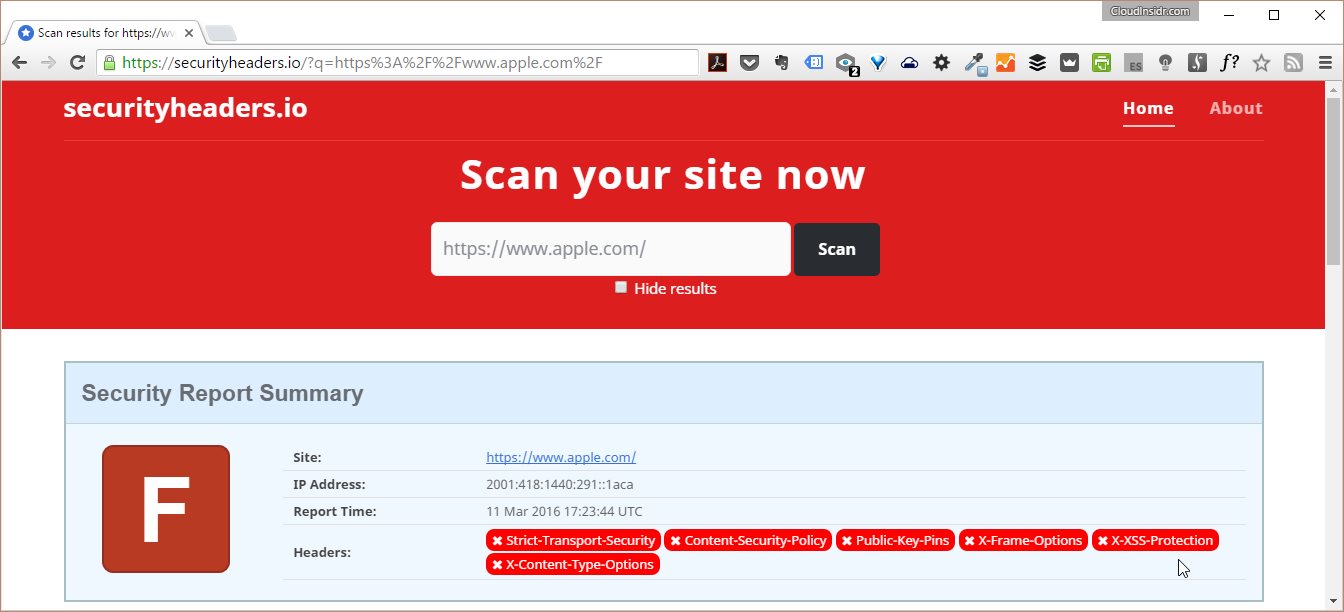Click the Adobe Acrobat extension icon
The image size is (1344, 612).
click(x=717, y=63)
